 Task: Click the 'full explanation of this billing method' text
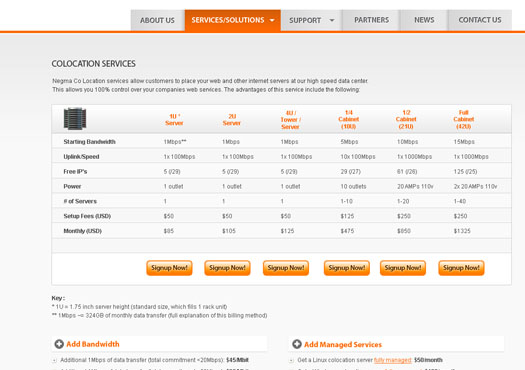point(218,315)
